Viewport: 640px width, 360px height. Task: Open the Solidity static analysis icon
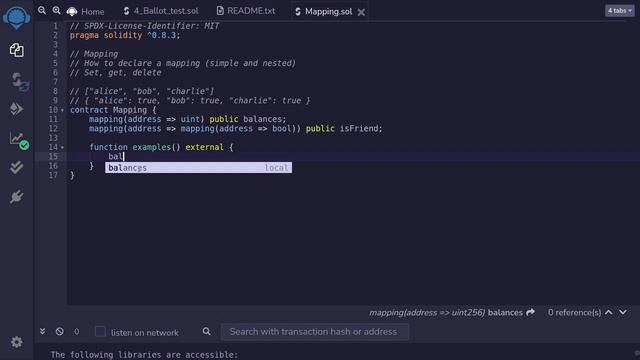click(19, 140)
